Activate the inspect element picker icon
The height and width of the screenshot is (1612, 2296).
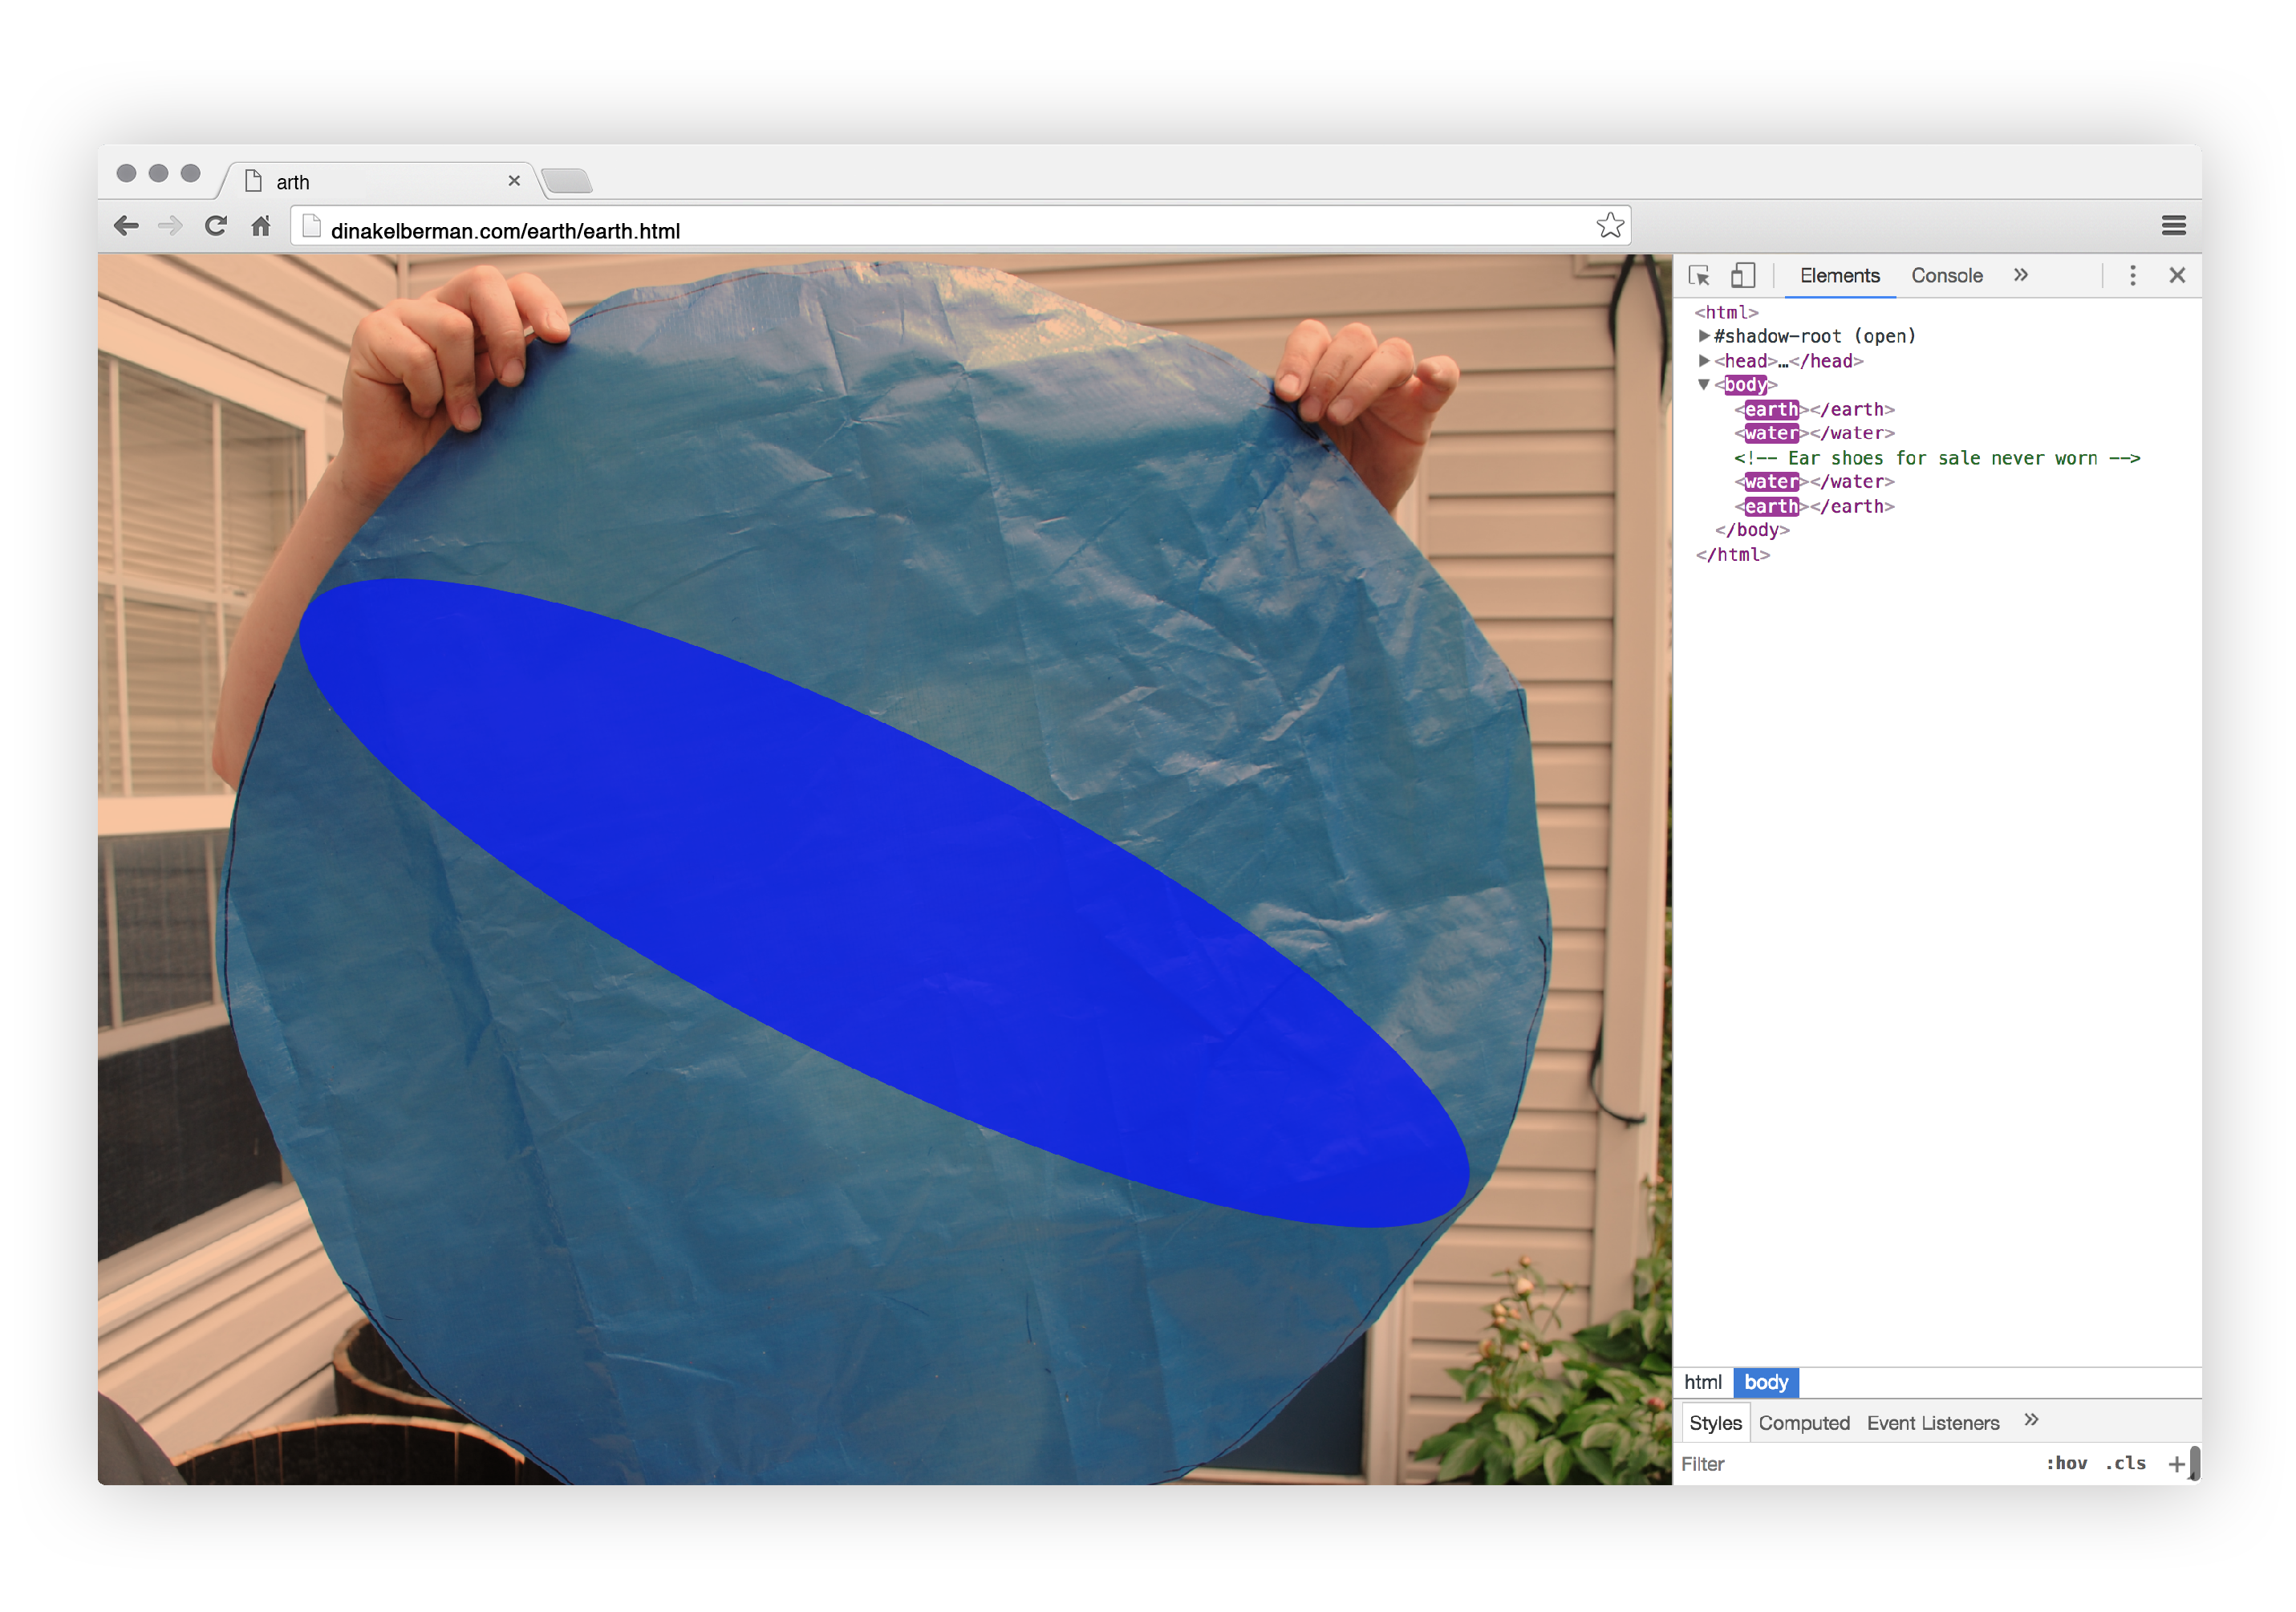coord(1699,276)
